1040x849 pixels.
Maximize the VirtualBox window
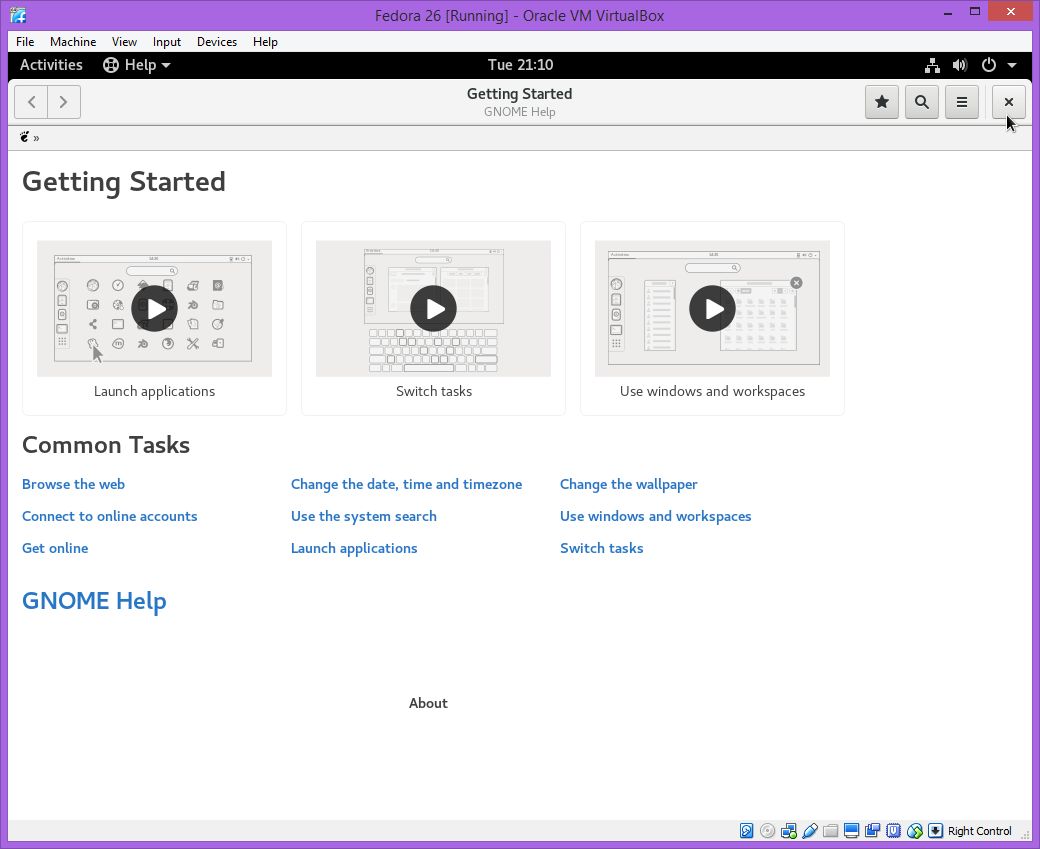click(x=974, y=11)
